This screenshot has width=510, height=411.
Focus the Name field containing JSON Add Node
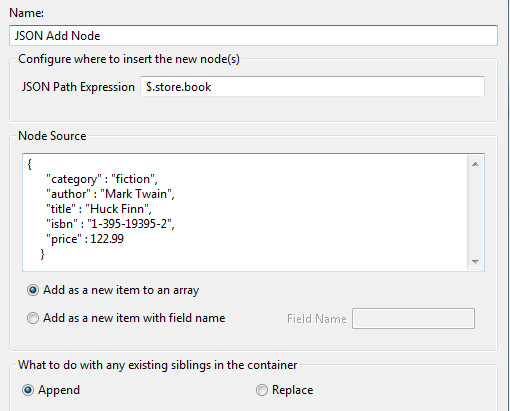point(253,35)
